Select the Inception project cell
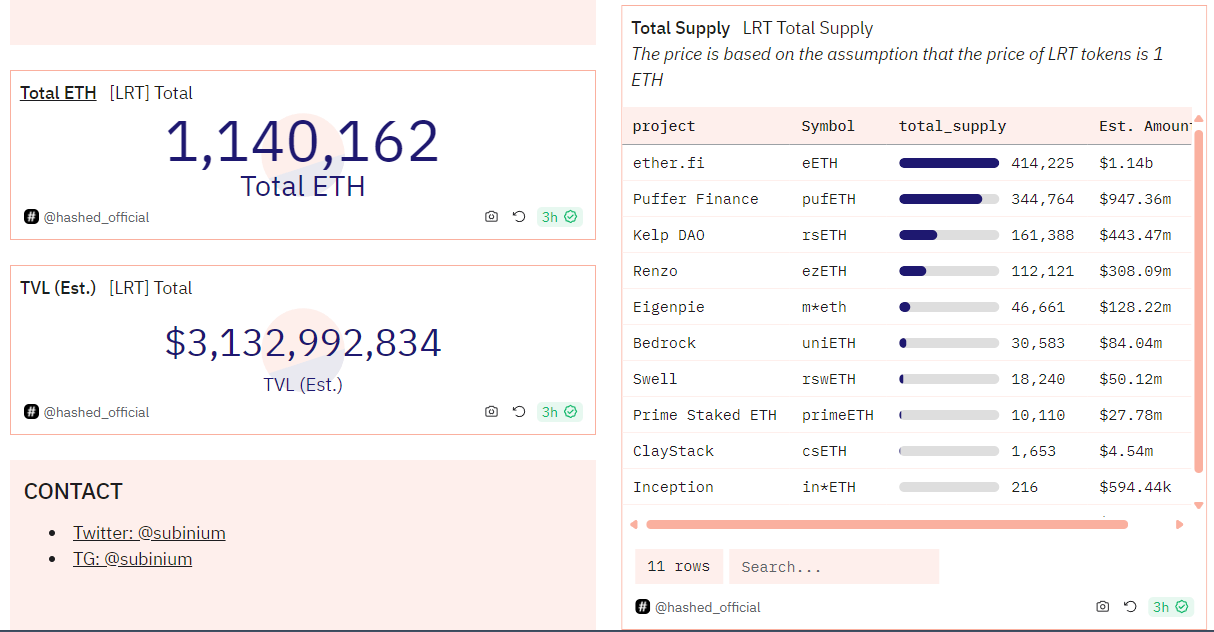 [673, 487]
